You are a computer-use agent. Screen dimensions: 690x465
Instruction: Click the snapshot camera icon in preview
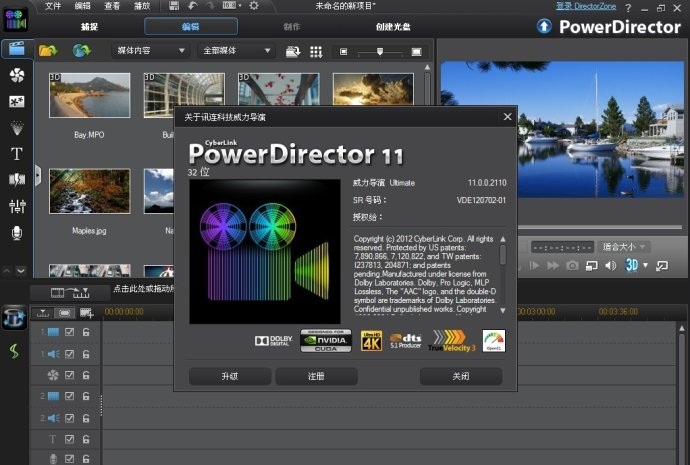[572, 265]
